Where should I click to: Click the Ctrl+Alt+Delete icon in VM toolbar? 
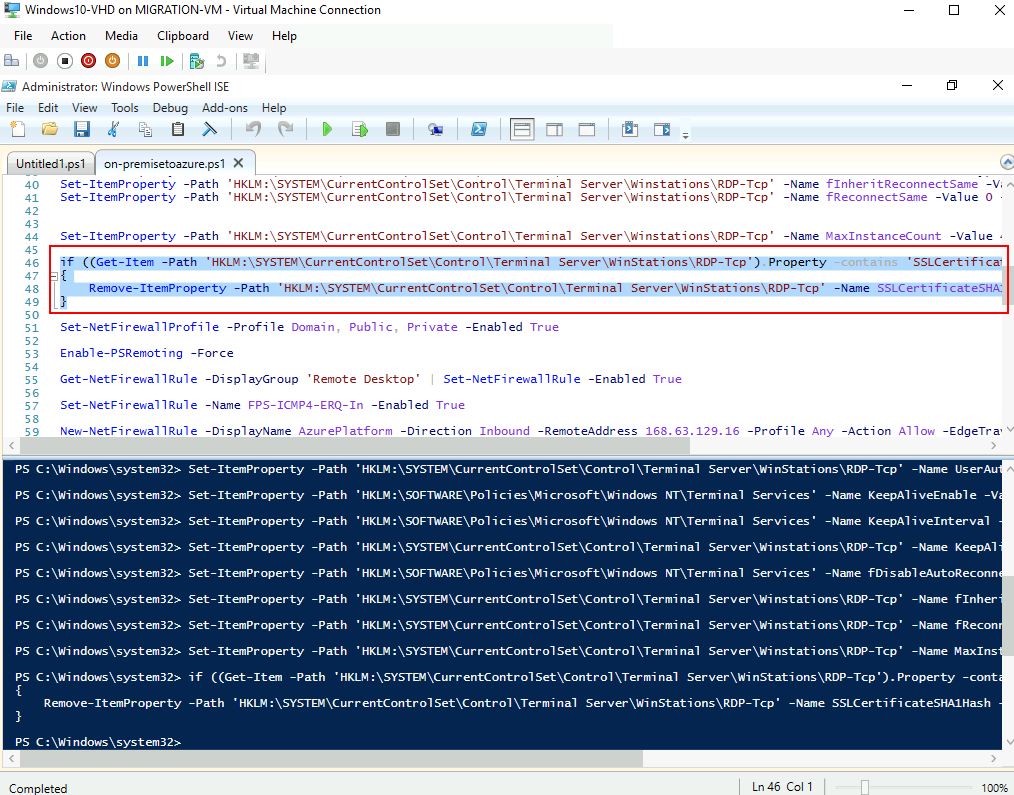click(x=12, y=61)
